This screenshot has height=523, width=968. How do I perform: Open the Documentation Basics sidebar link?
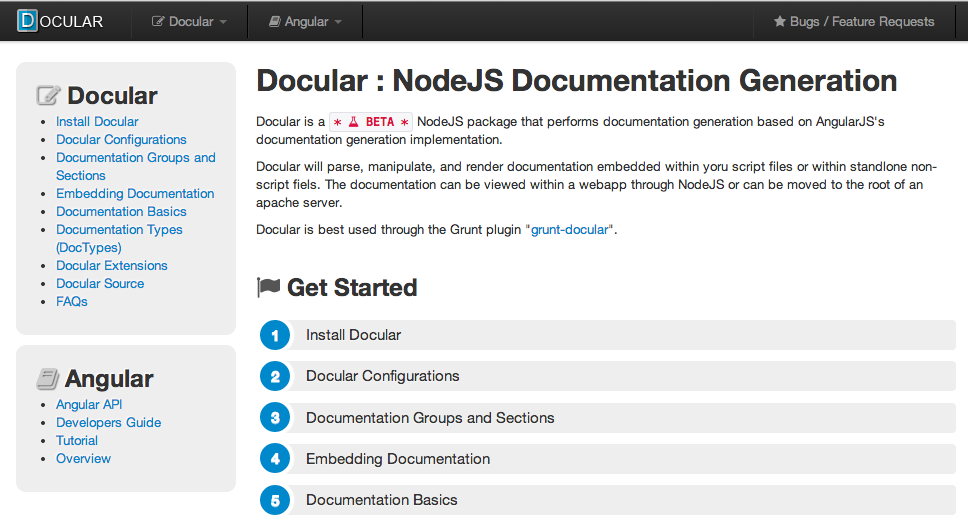[x=121, y=211]
